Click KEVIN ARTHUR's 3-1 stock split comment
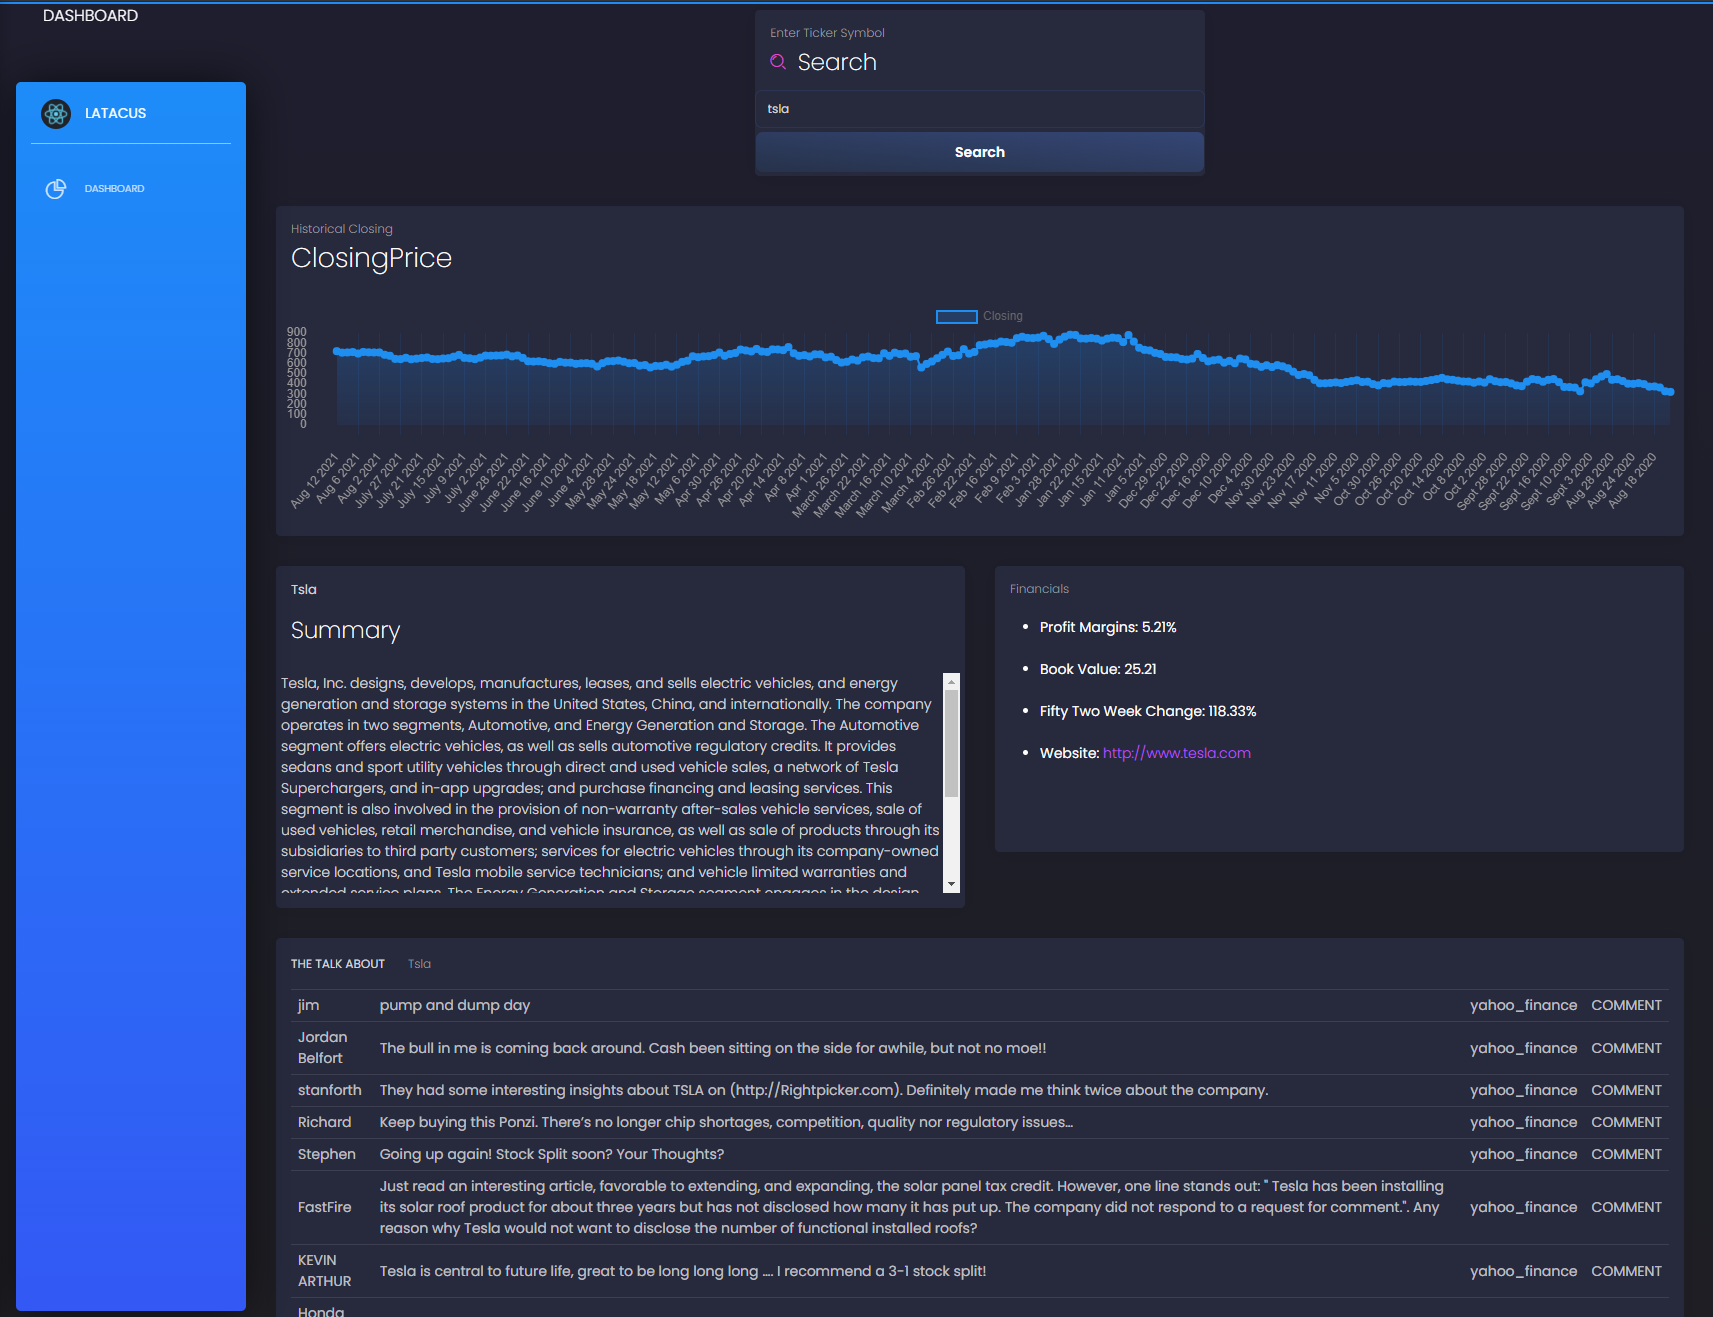Viewport: 1713px width, 1317px height. pyautogui.click(x=683, y=1271)
